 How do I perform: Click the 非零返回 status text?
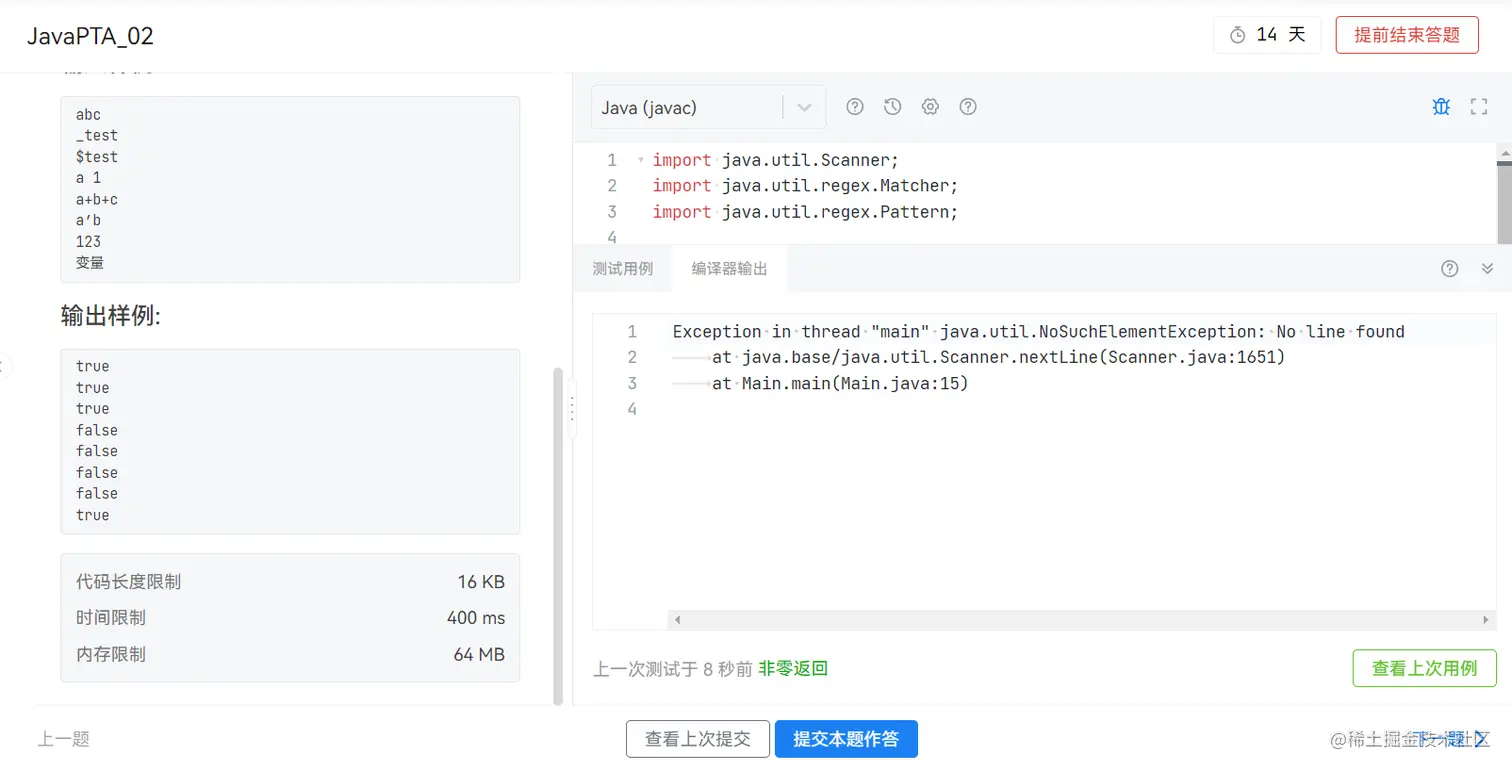pos(793,669)
